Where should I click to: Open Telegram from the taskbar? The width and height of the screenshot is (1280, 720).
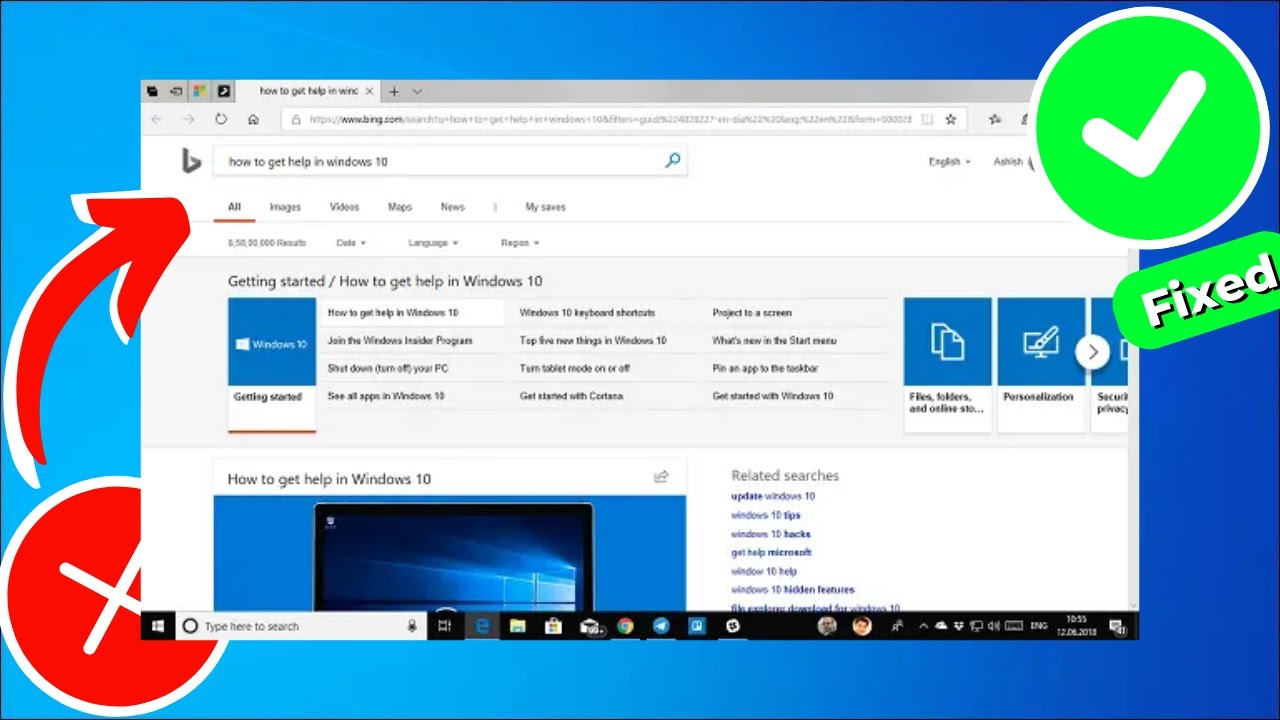click(x=661, y=626)
